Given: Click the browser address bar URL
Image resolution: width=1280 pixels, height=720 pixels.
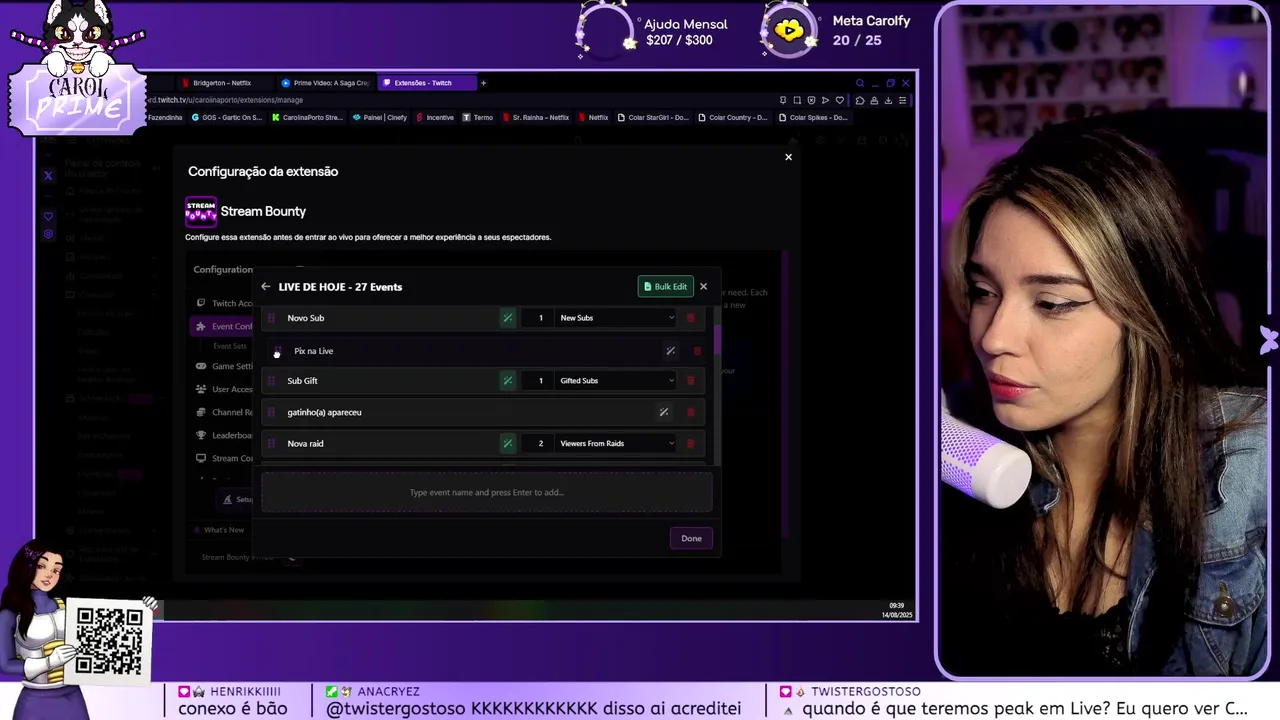Looking at the screenshot, I should click(225, 100).
